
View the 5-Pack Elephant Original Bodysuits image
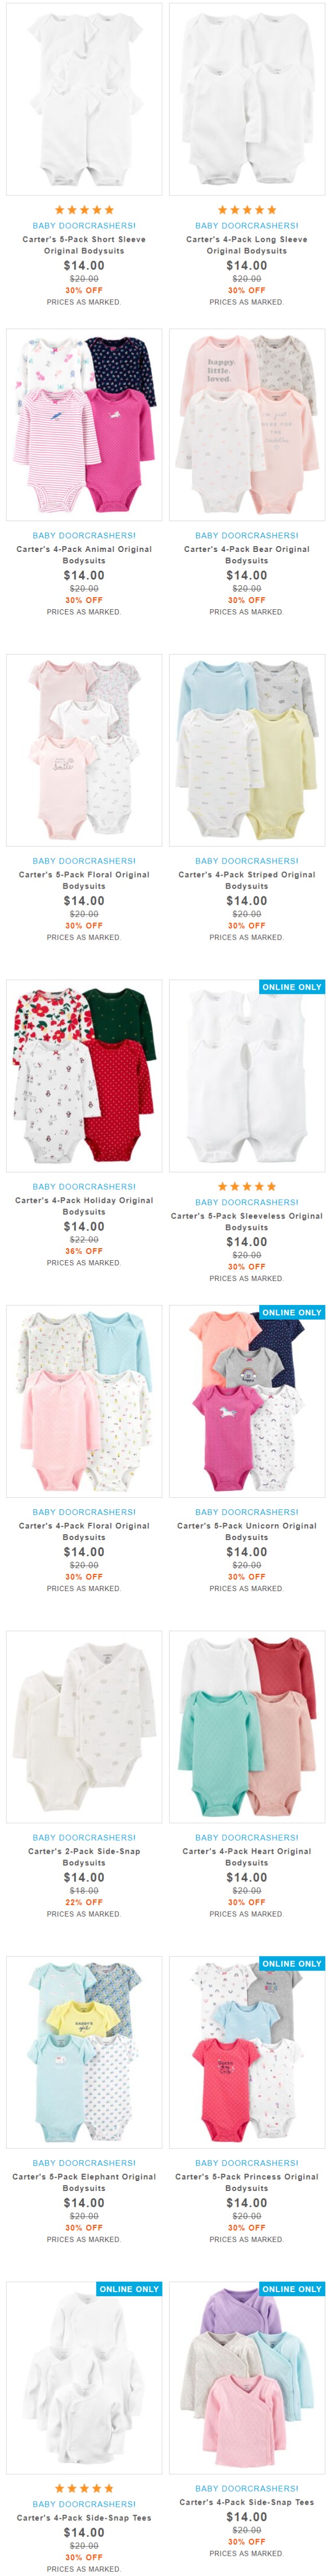(84, 2052)
